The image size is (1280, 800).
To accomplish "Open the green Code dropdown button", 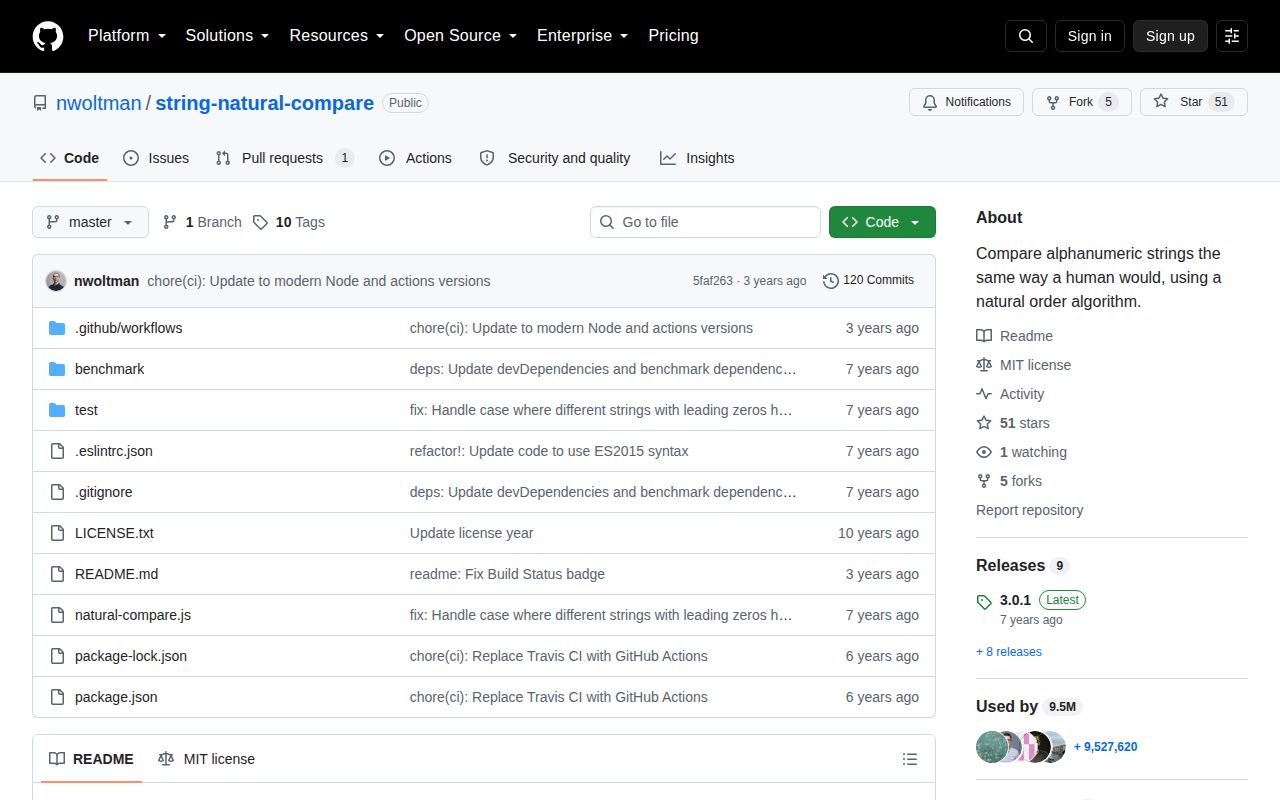I will point(882,222).
